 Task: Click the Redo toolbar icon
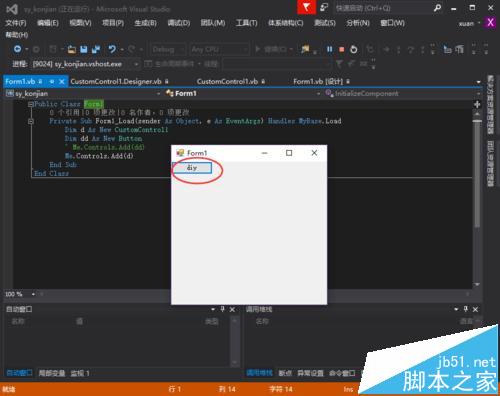coord(132,50)
